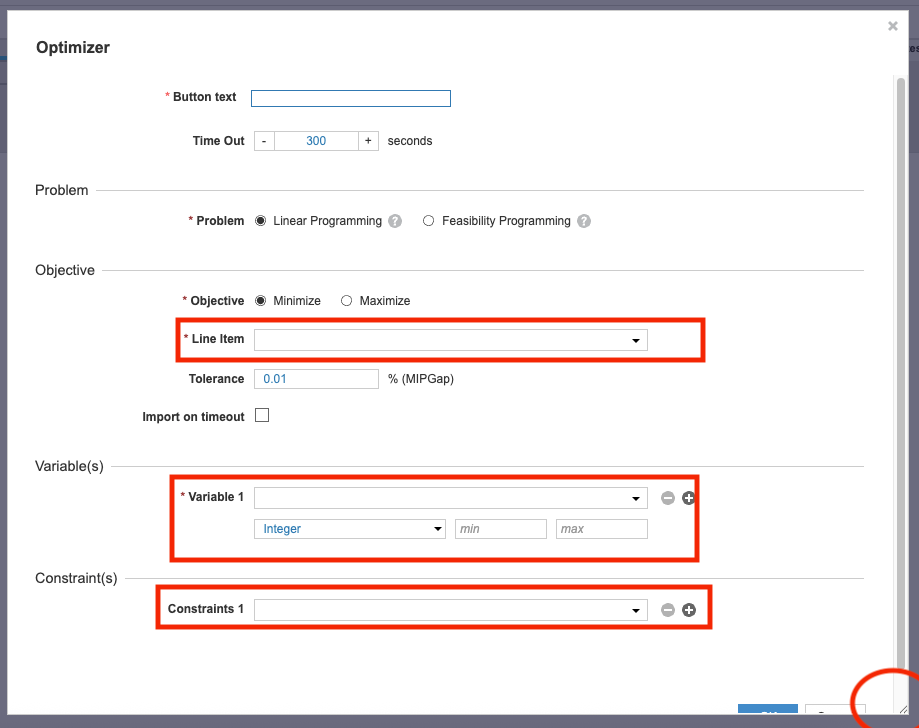Screen dimensions: 919x728
Task: Increase the Time Out value
Action: tap(368, 141)
